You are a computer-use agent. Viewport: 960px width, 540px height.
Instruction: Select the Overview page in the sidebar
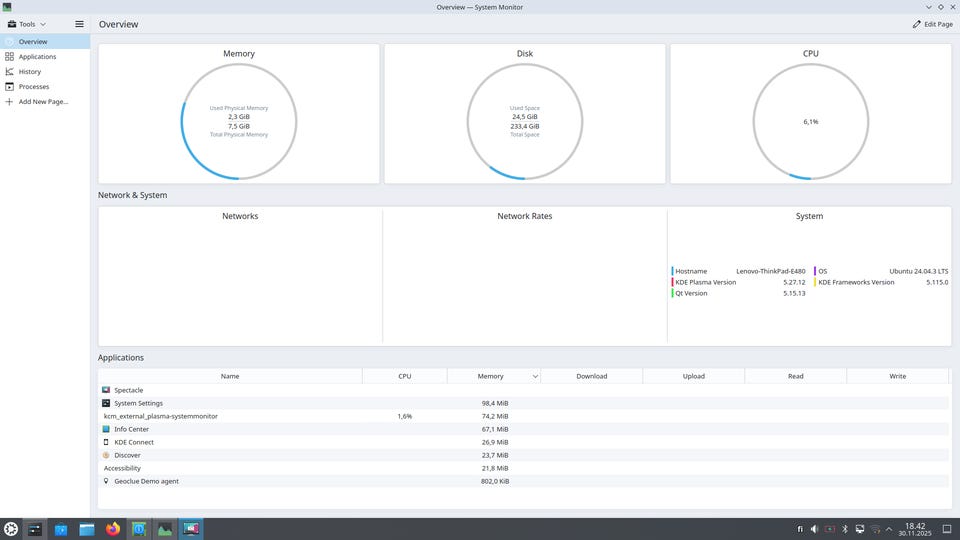45,42
